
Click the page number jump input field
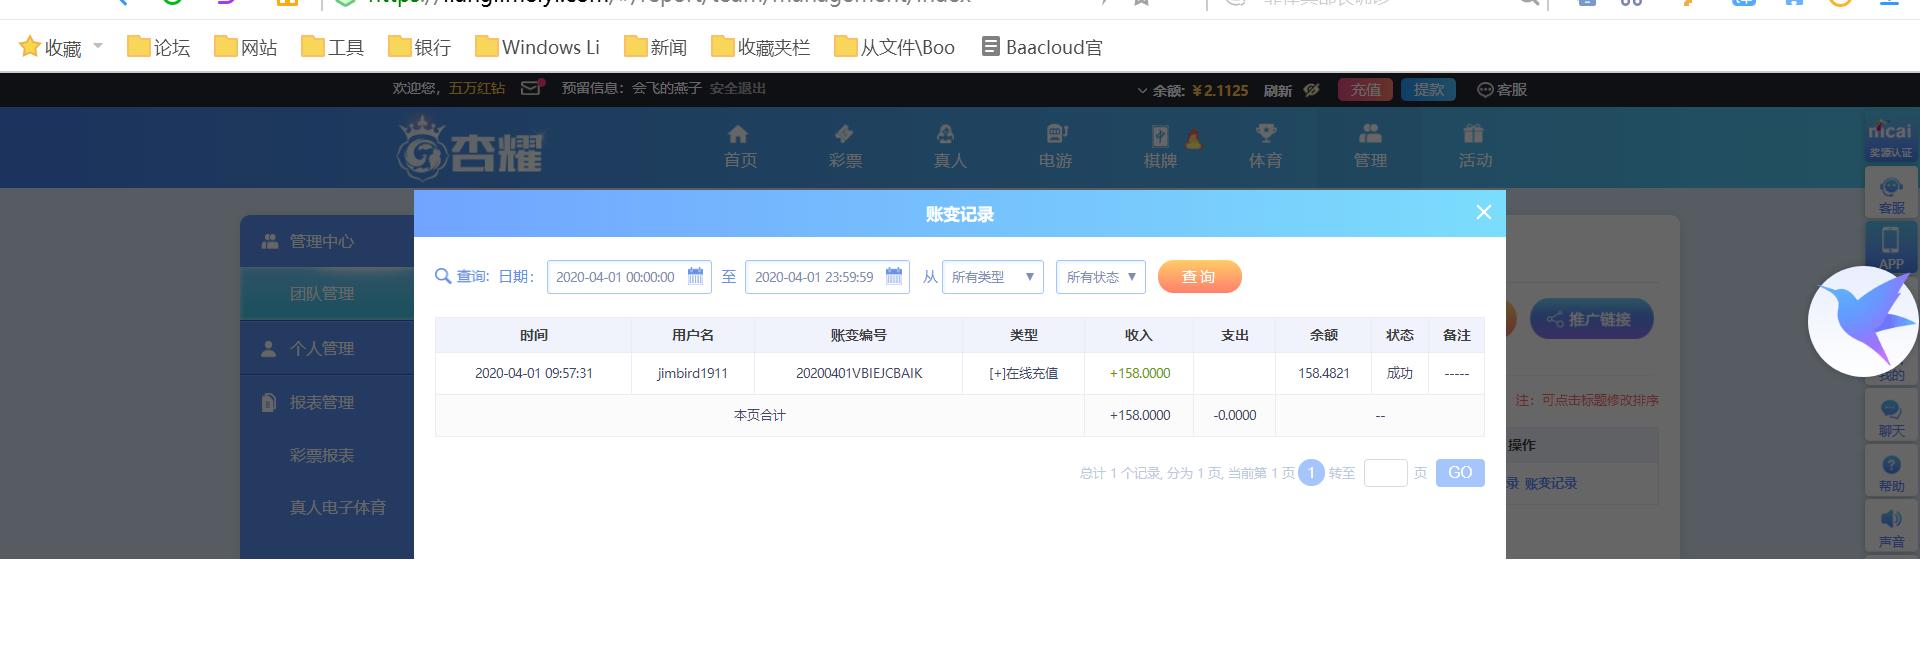(1385, 473)
